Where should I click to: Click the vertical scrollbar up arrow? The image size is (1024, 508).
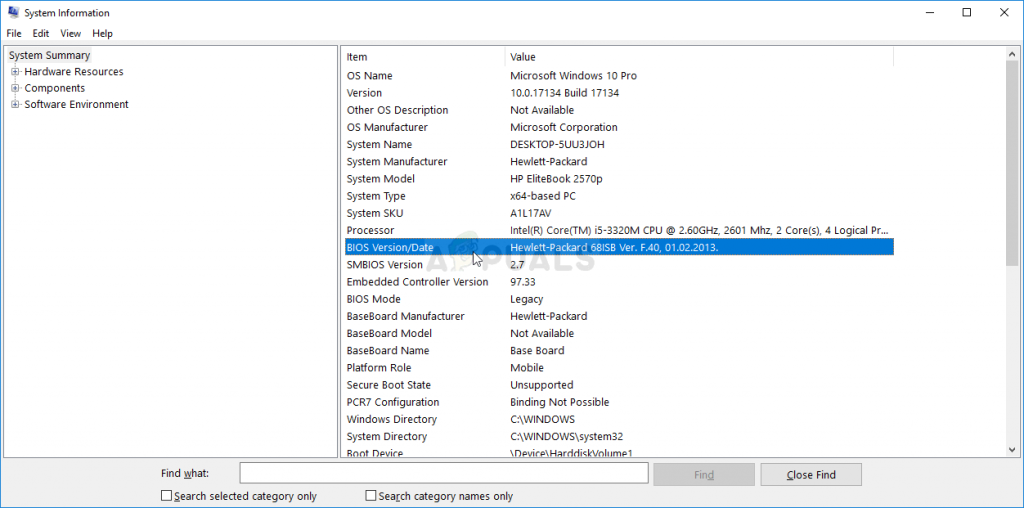(1012, 55)
